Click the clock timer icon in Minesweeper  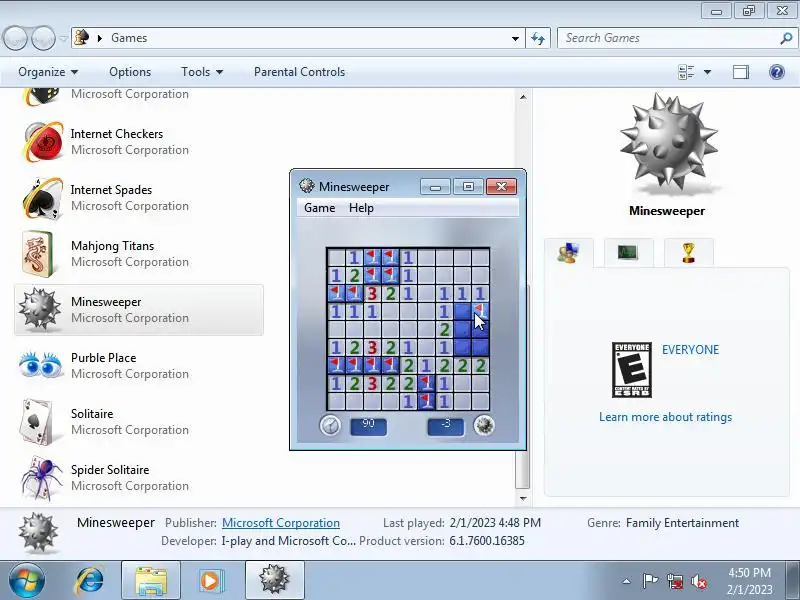point(330,425)
